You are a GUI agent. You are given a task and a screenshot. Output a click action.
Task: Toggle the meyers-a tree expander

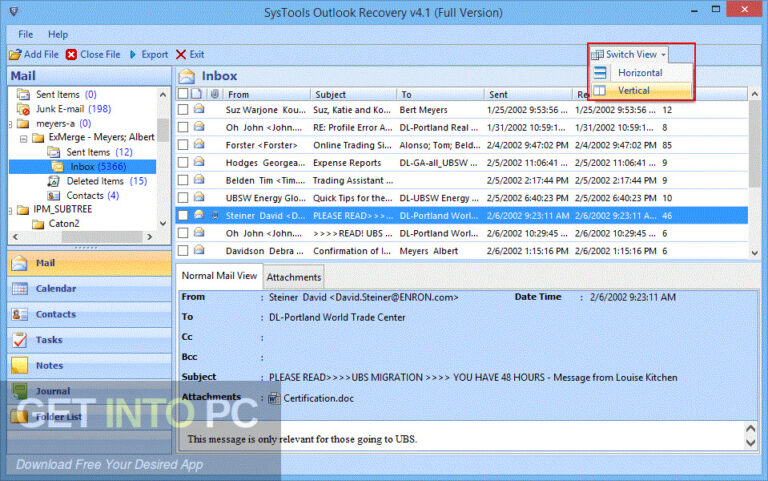[x=10, y=124]
